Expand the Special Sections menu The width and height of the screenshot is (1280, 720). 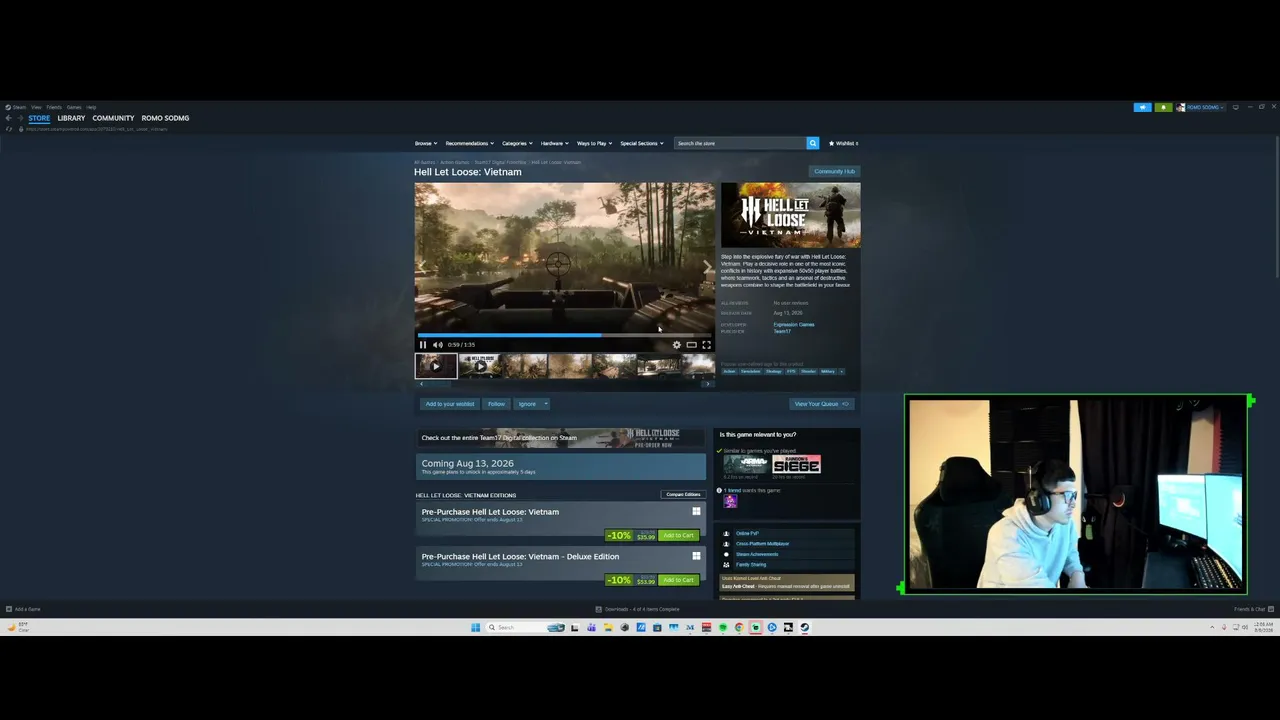[x=642, y=143]
